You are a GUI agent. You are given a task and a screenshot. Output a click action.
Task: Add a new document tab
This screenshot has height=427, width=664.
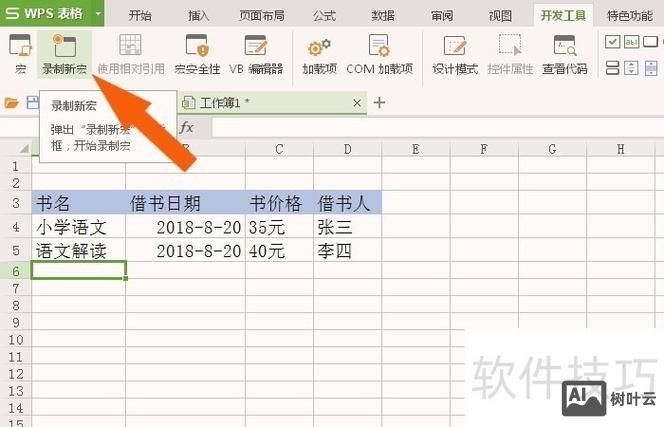379,103
